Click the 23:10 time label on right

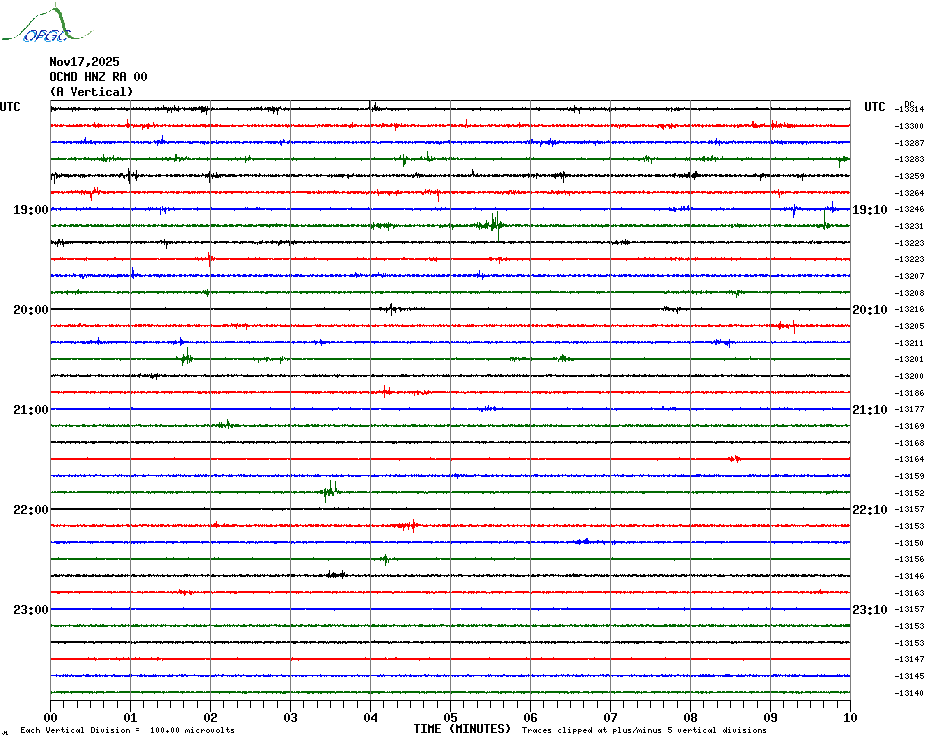869,610
